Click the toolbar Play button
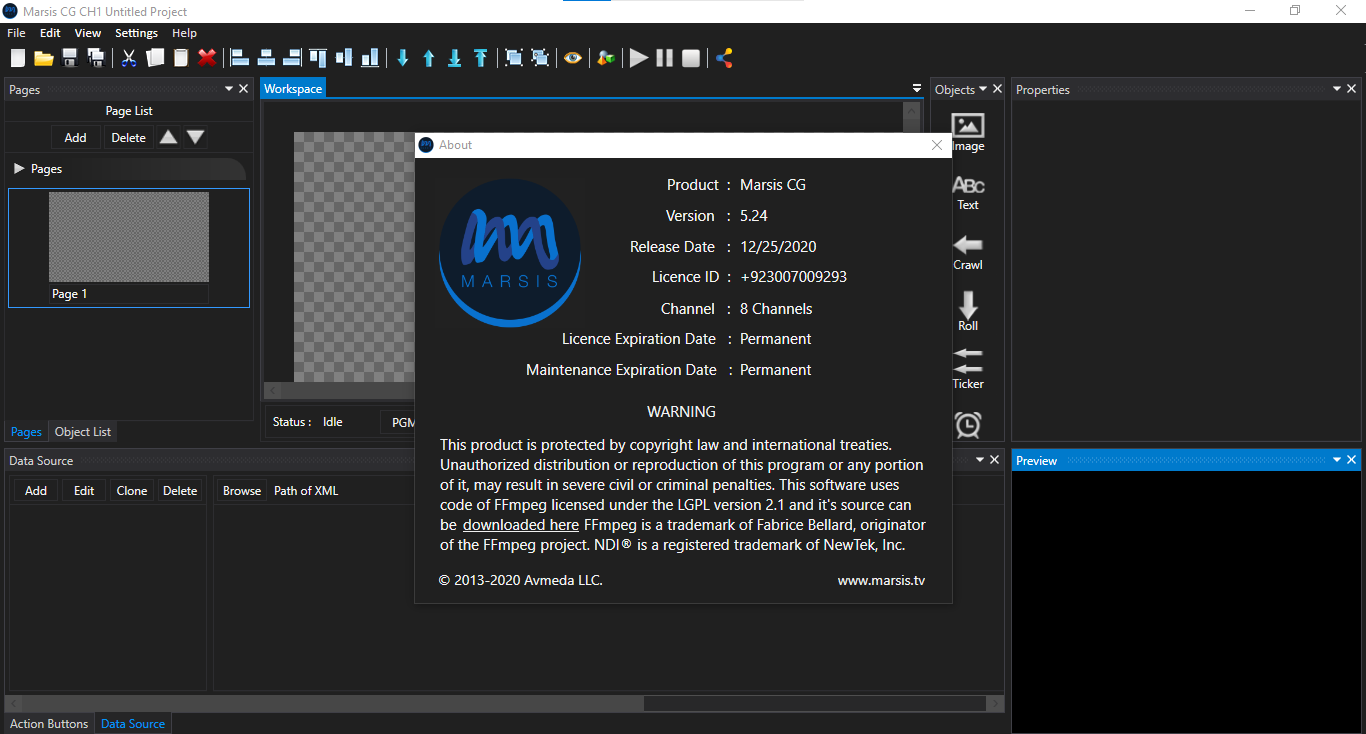 point(639,58)
